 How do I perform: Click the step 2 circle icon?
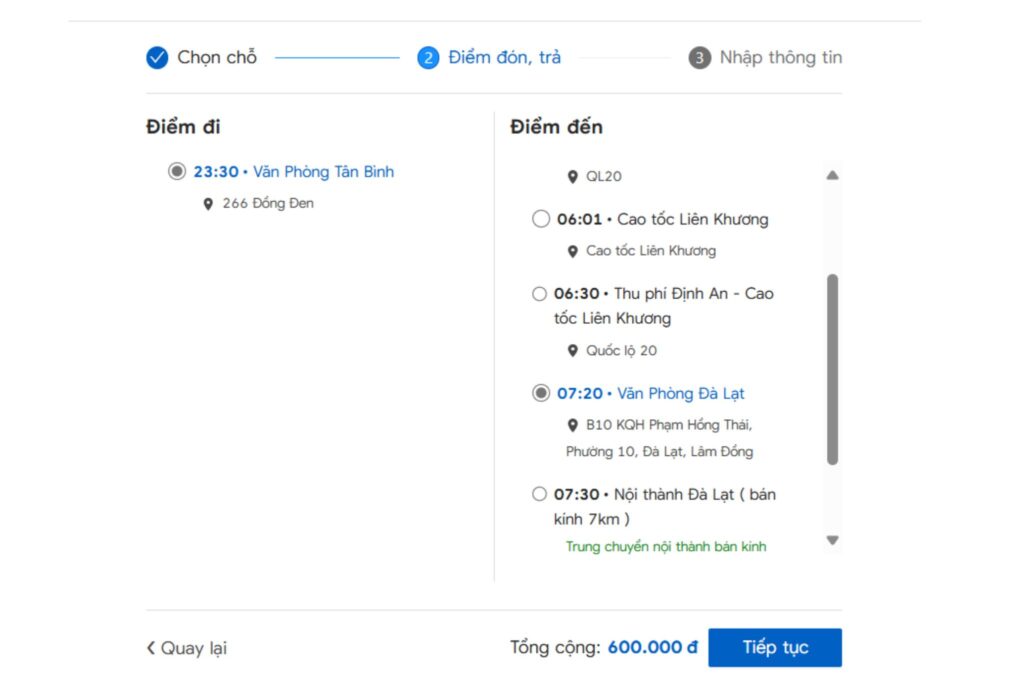(428, 57)
